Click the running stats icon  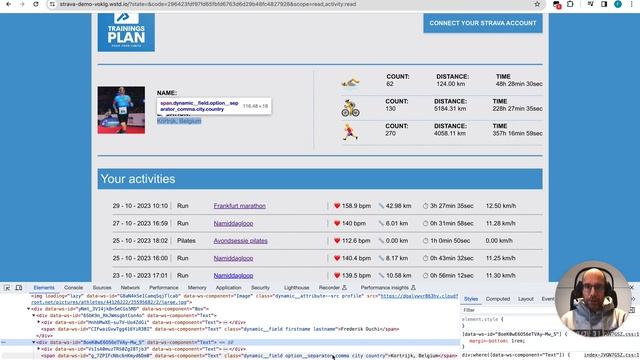pos(350,133)
